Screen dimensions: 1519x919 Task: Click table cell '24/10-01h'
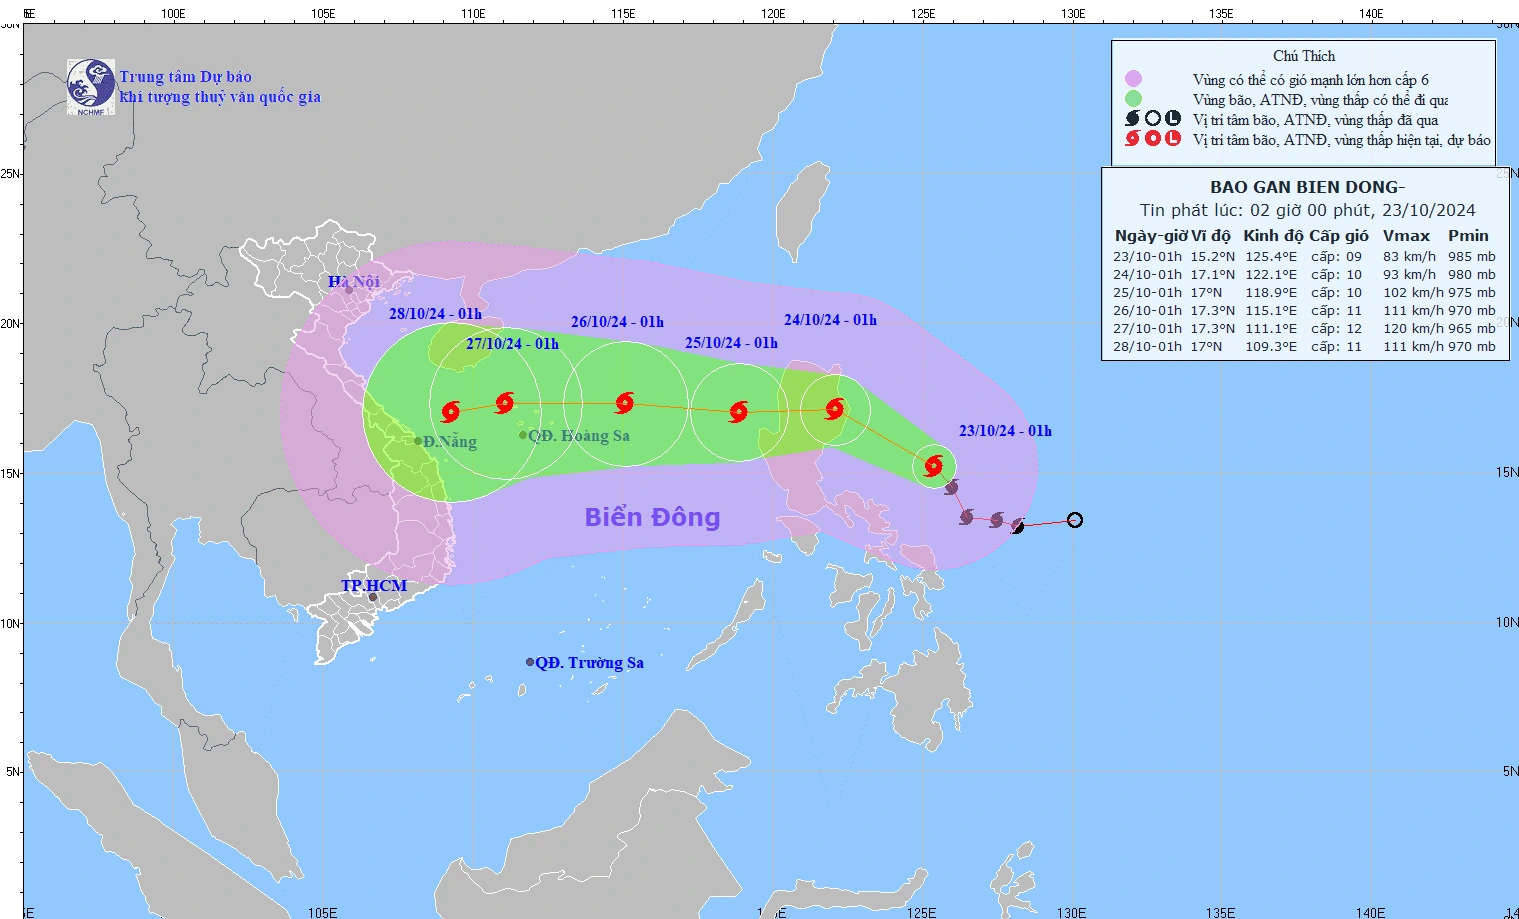coord(1147,274)
